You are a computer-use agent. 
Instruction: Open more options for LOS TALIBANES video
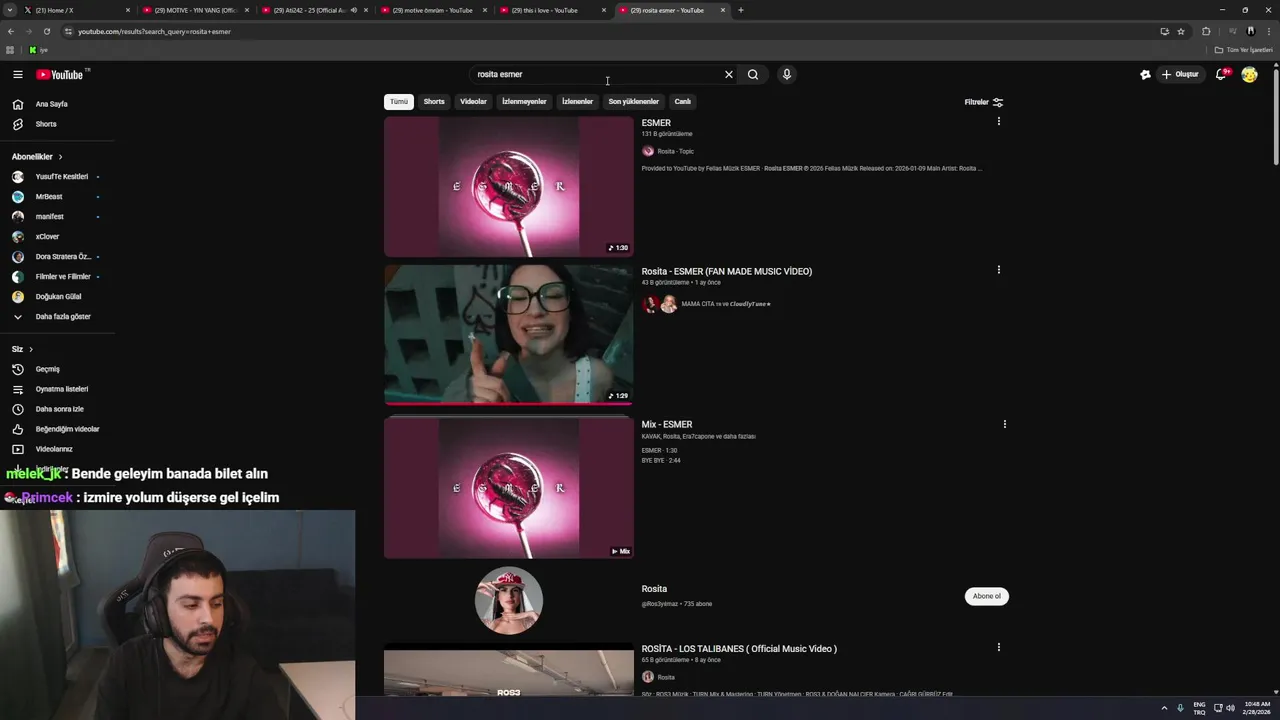(x=998, y=647)
